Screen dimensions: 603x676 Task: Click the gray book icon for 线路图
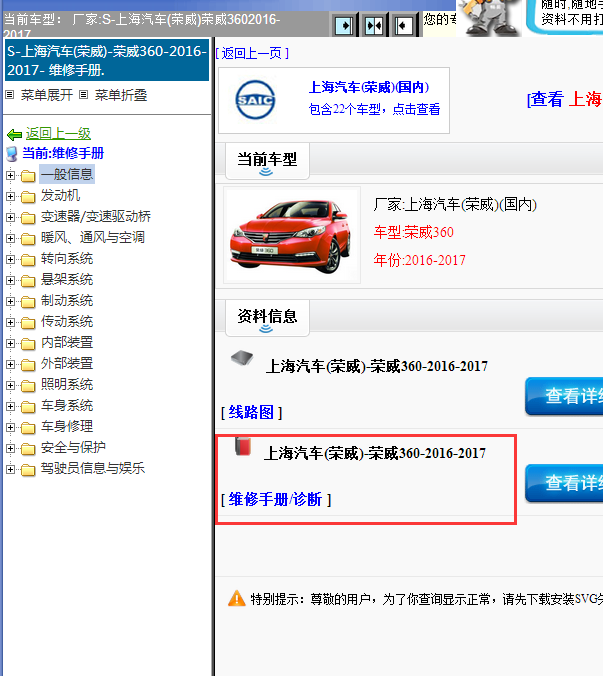click(x=242, y=358)
